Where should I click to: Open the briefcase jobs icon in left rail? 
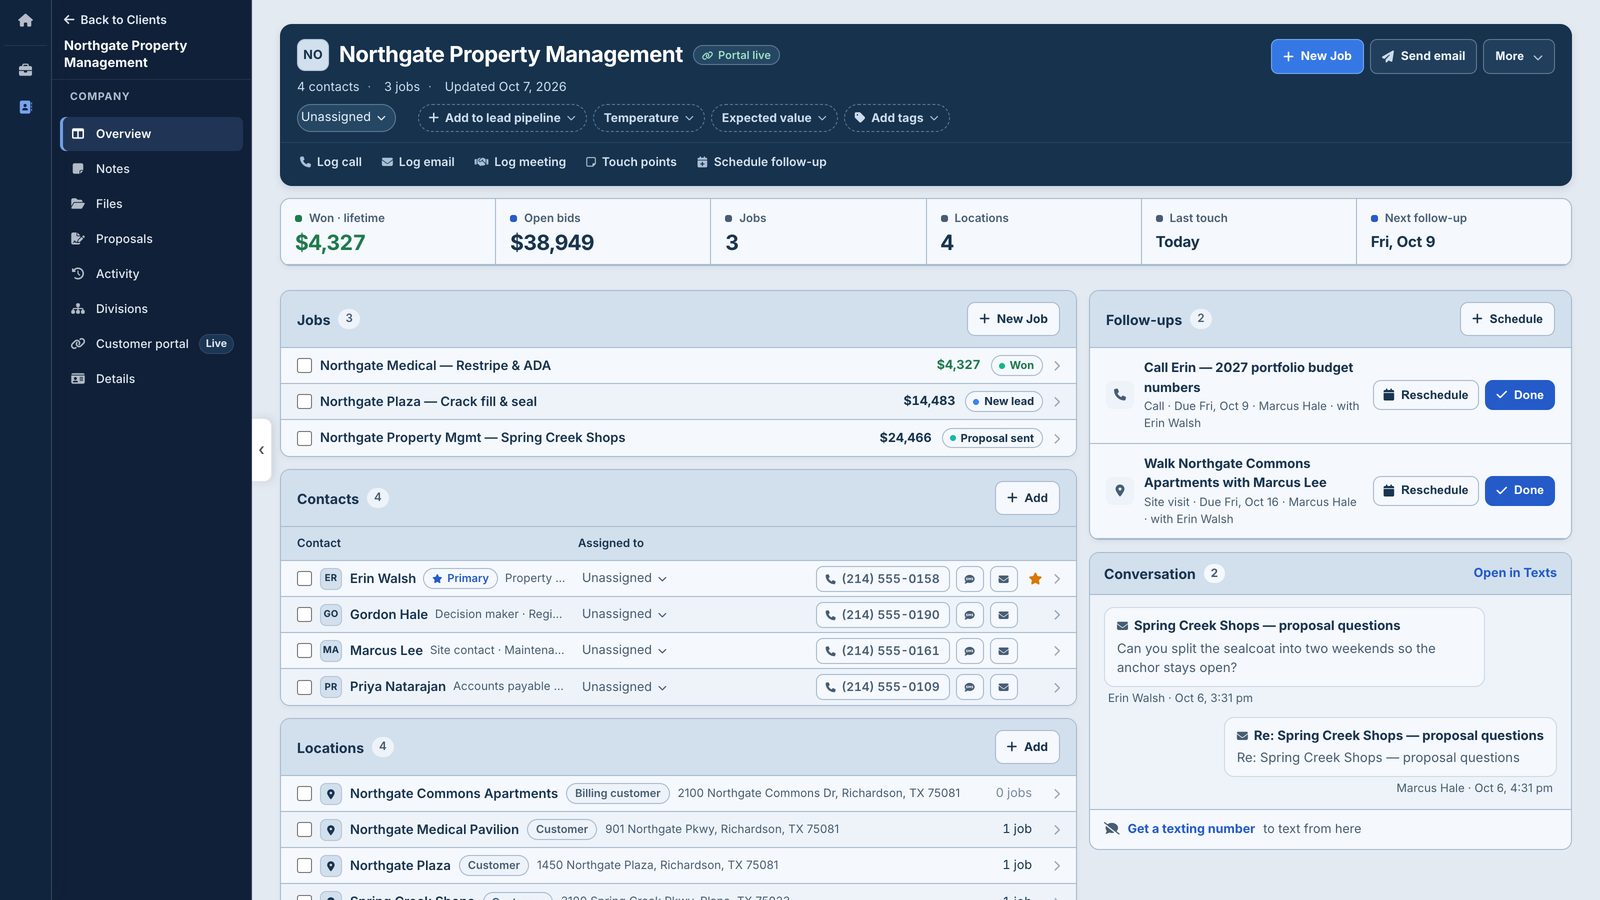(25, 70)
